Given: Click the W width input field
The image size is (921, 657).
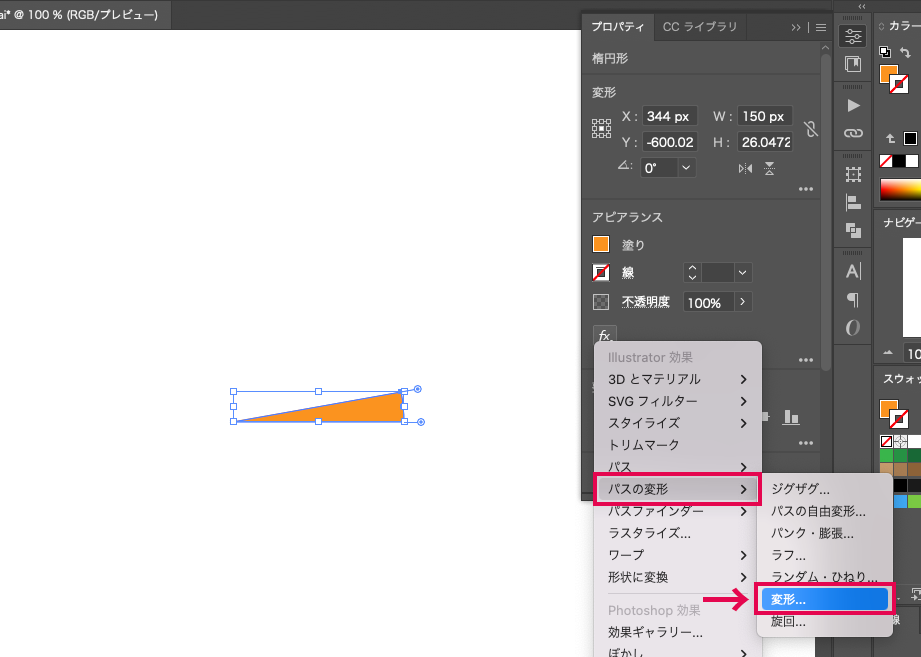Looking at the screenshot, I should tap(765, 116).
